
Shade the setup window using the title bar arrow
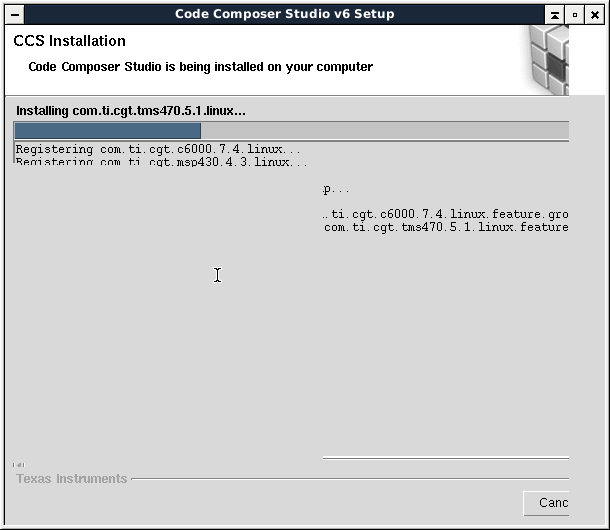[x=555, y=15]
